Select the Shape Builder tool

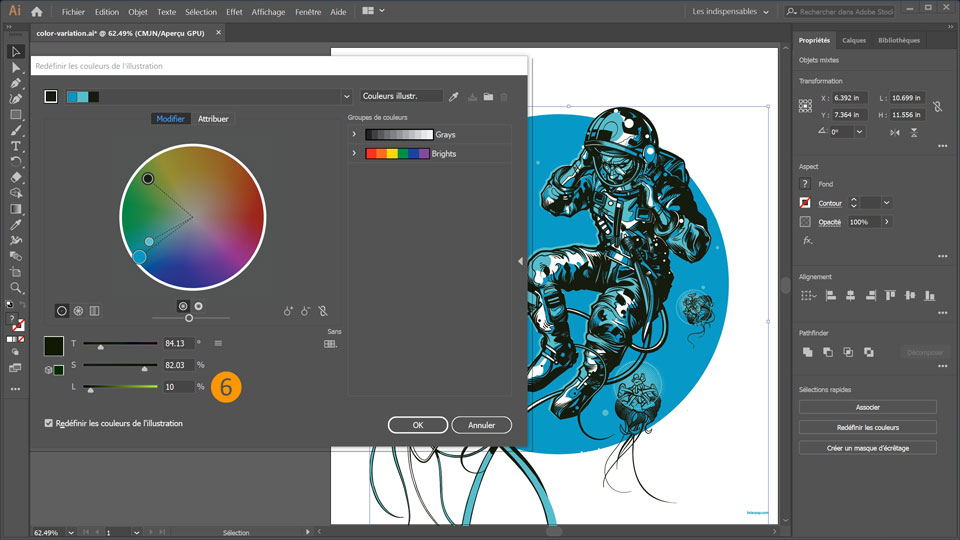coord(16,193)
